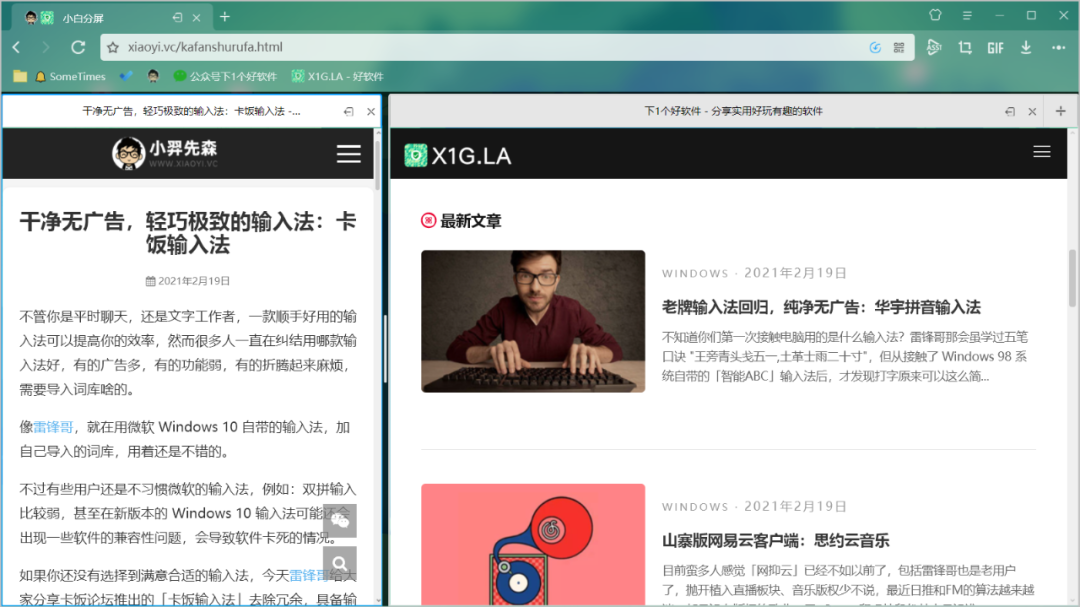Open article 老牌输入法回归,纯净无广告:华宇拼音输入法
Image resolution: width=1080 pixels, height=607 pixels.
(821, 307)
